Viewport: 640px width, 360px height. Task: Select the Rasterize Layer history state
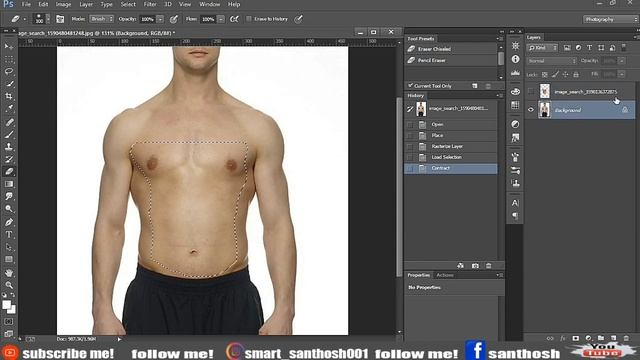[x=451, y=146]
